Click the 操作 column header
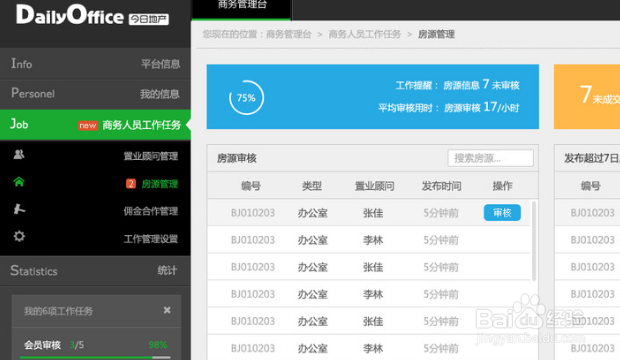620x360 pixels. (502, 186)
